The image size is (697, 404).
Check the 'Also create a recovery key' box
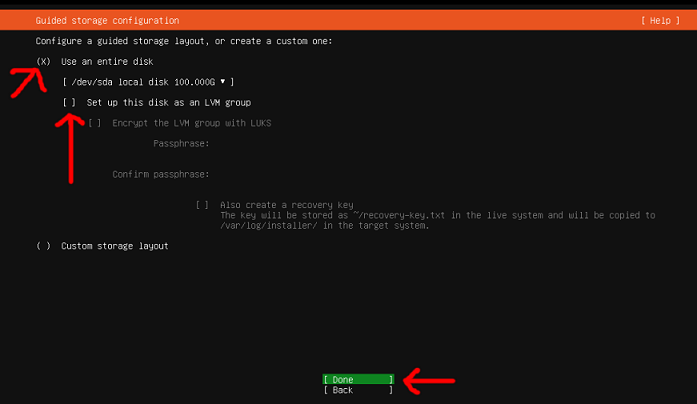tap(202, 205)
